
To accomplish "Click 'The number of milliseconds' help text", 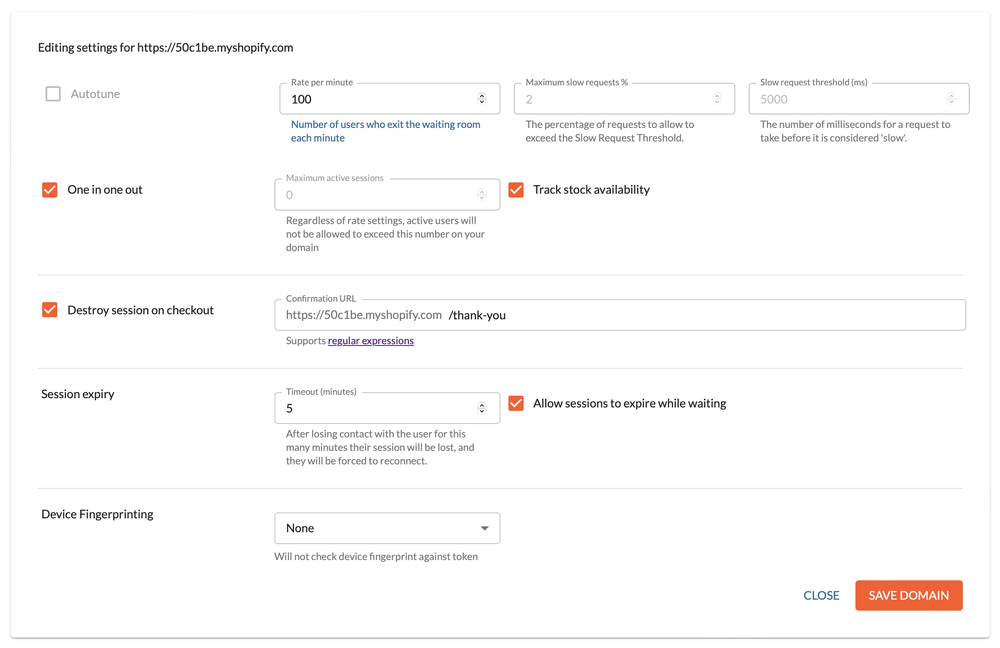I will point(855,131).
